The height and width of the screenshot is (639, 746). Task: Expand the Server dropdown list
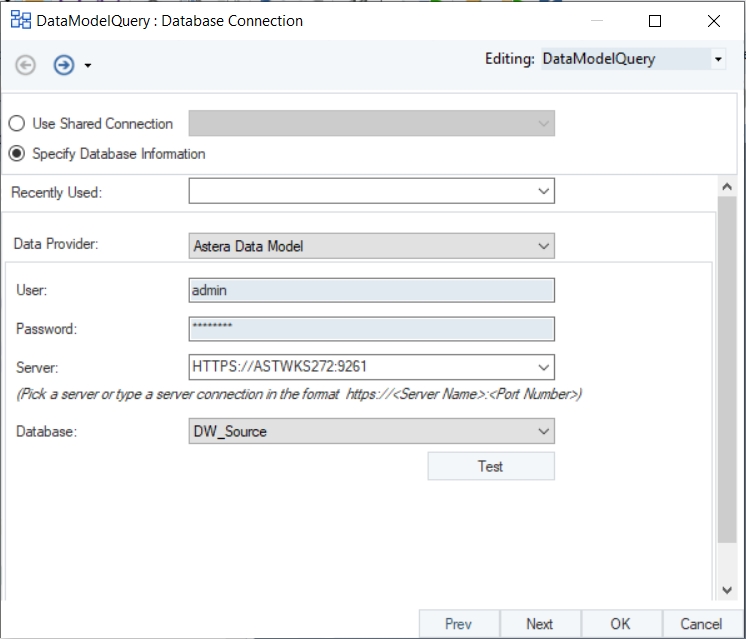pos(543,367)
